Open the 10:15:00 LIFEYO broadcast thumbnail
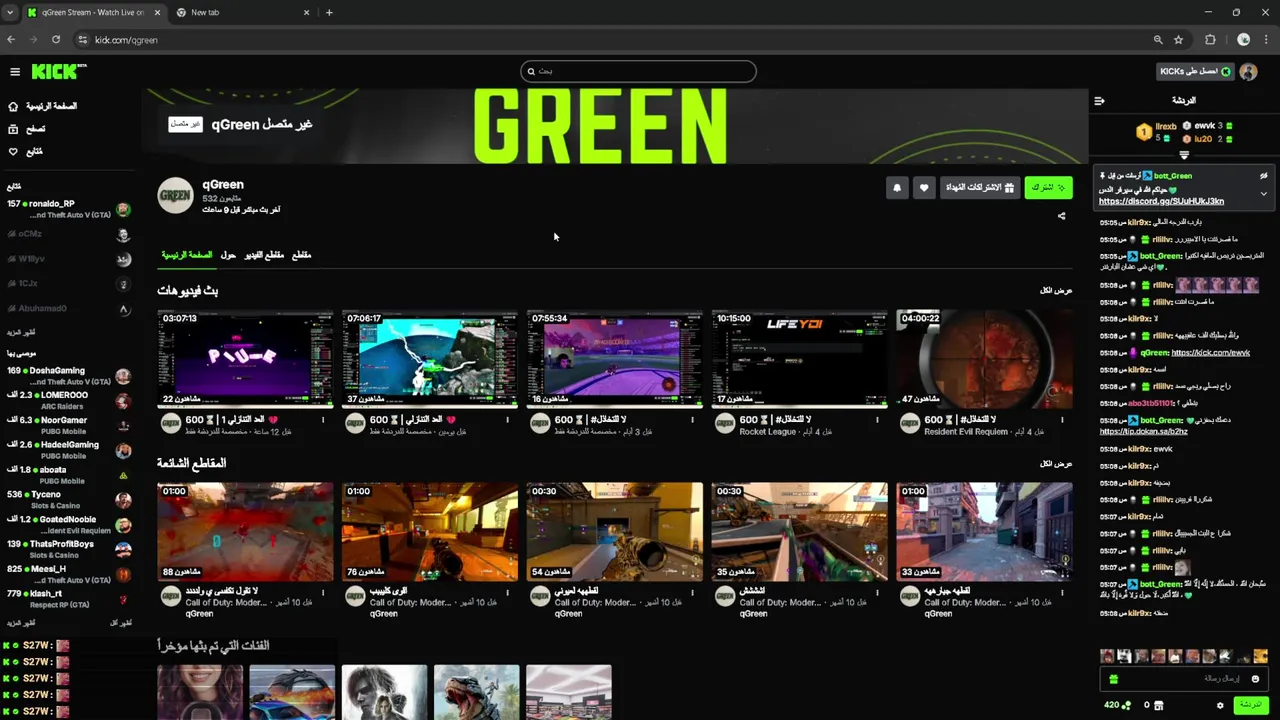This screenshot has width=1280, height=720. (799, 358)
